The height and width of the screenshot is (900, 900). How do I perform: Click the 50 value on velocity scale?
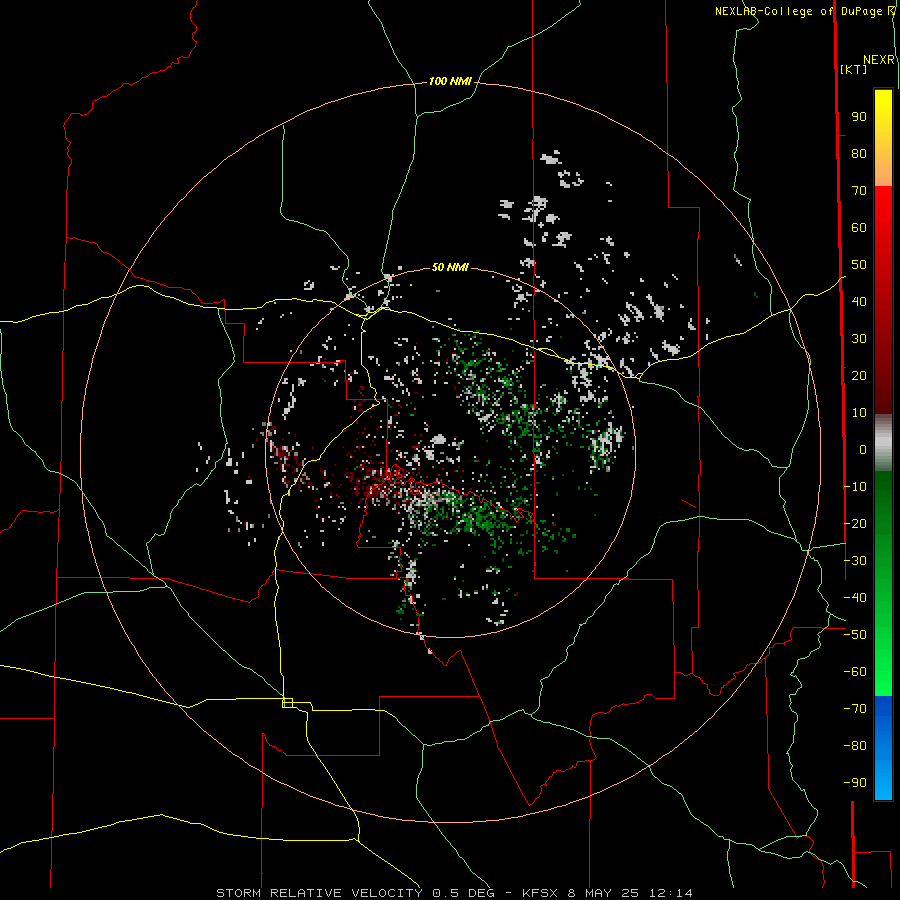point(859,265)
